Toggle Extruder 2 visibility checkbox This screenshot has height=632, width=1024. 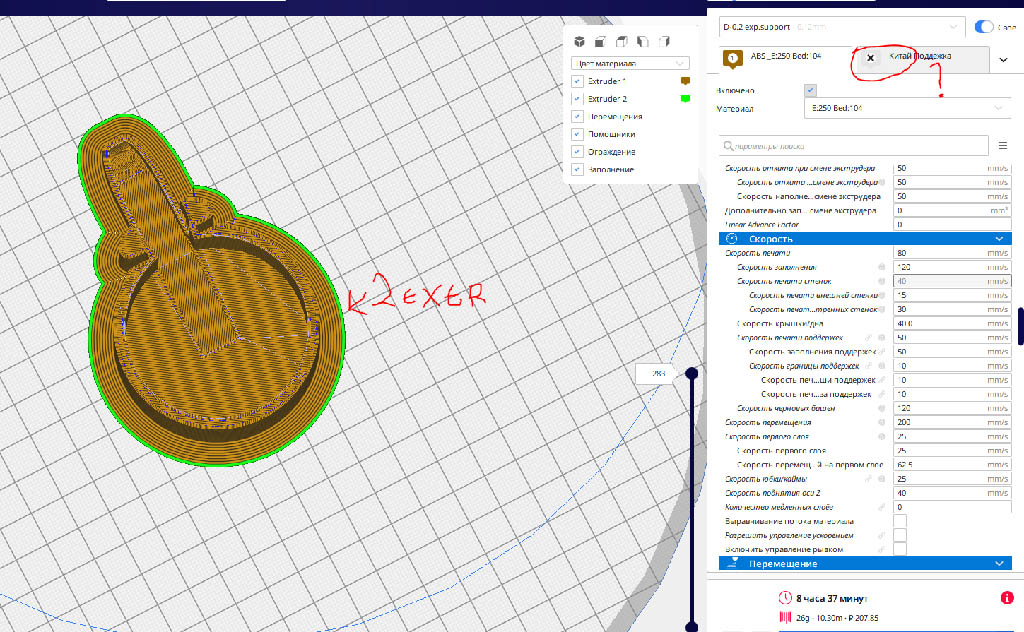[577, 99]
